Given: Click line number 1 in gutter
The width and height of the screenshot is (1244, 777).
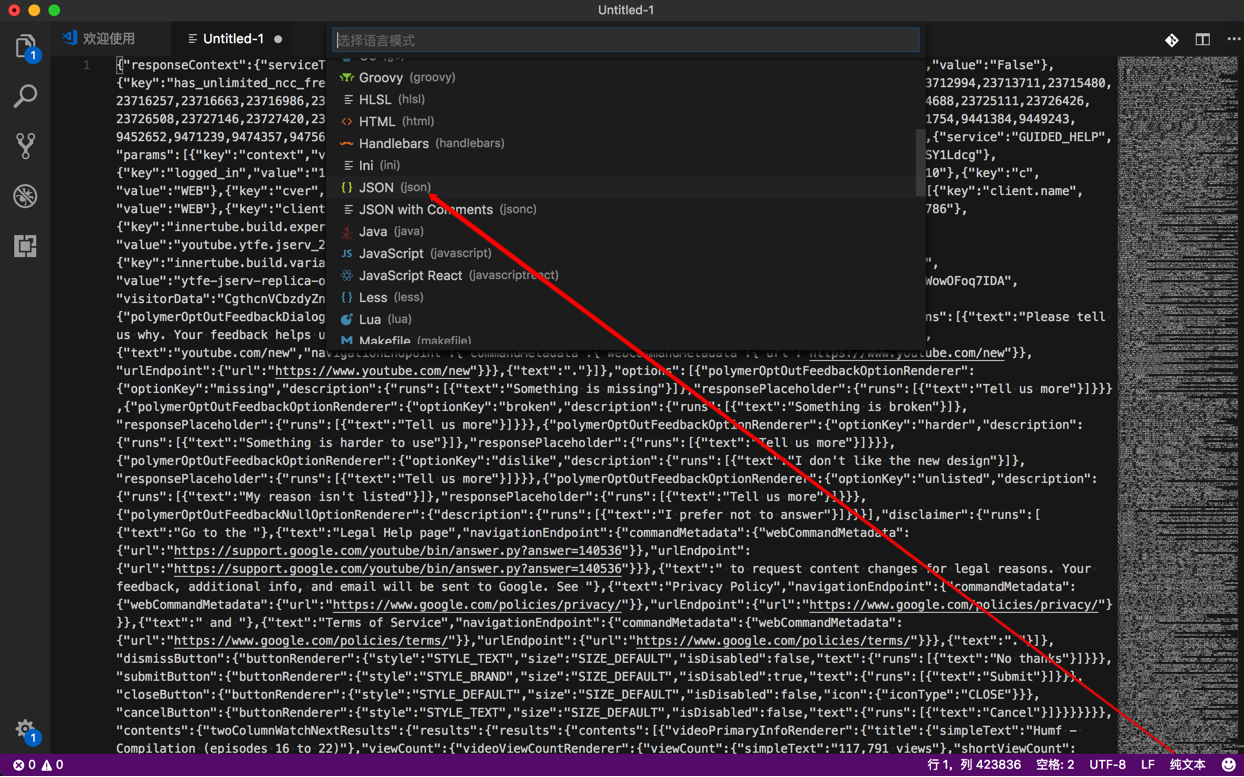Looking at the screenshot, I should tap(86, 65).
